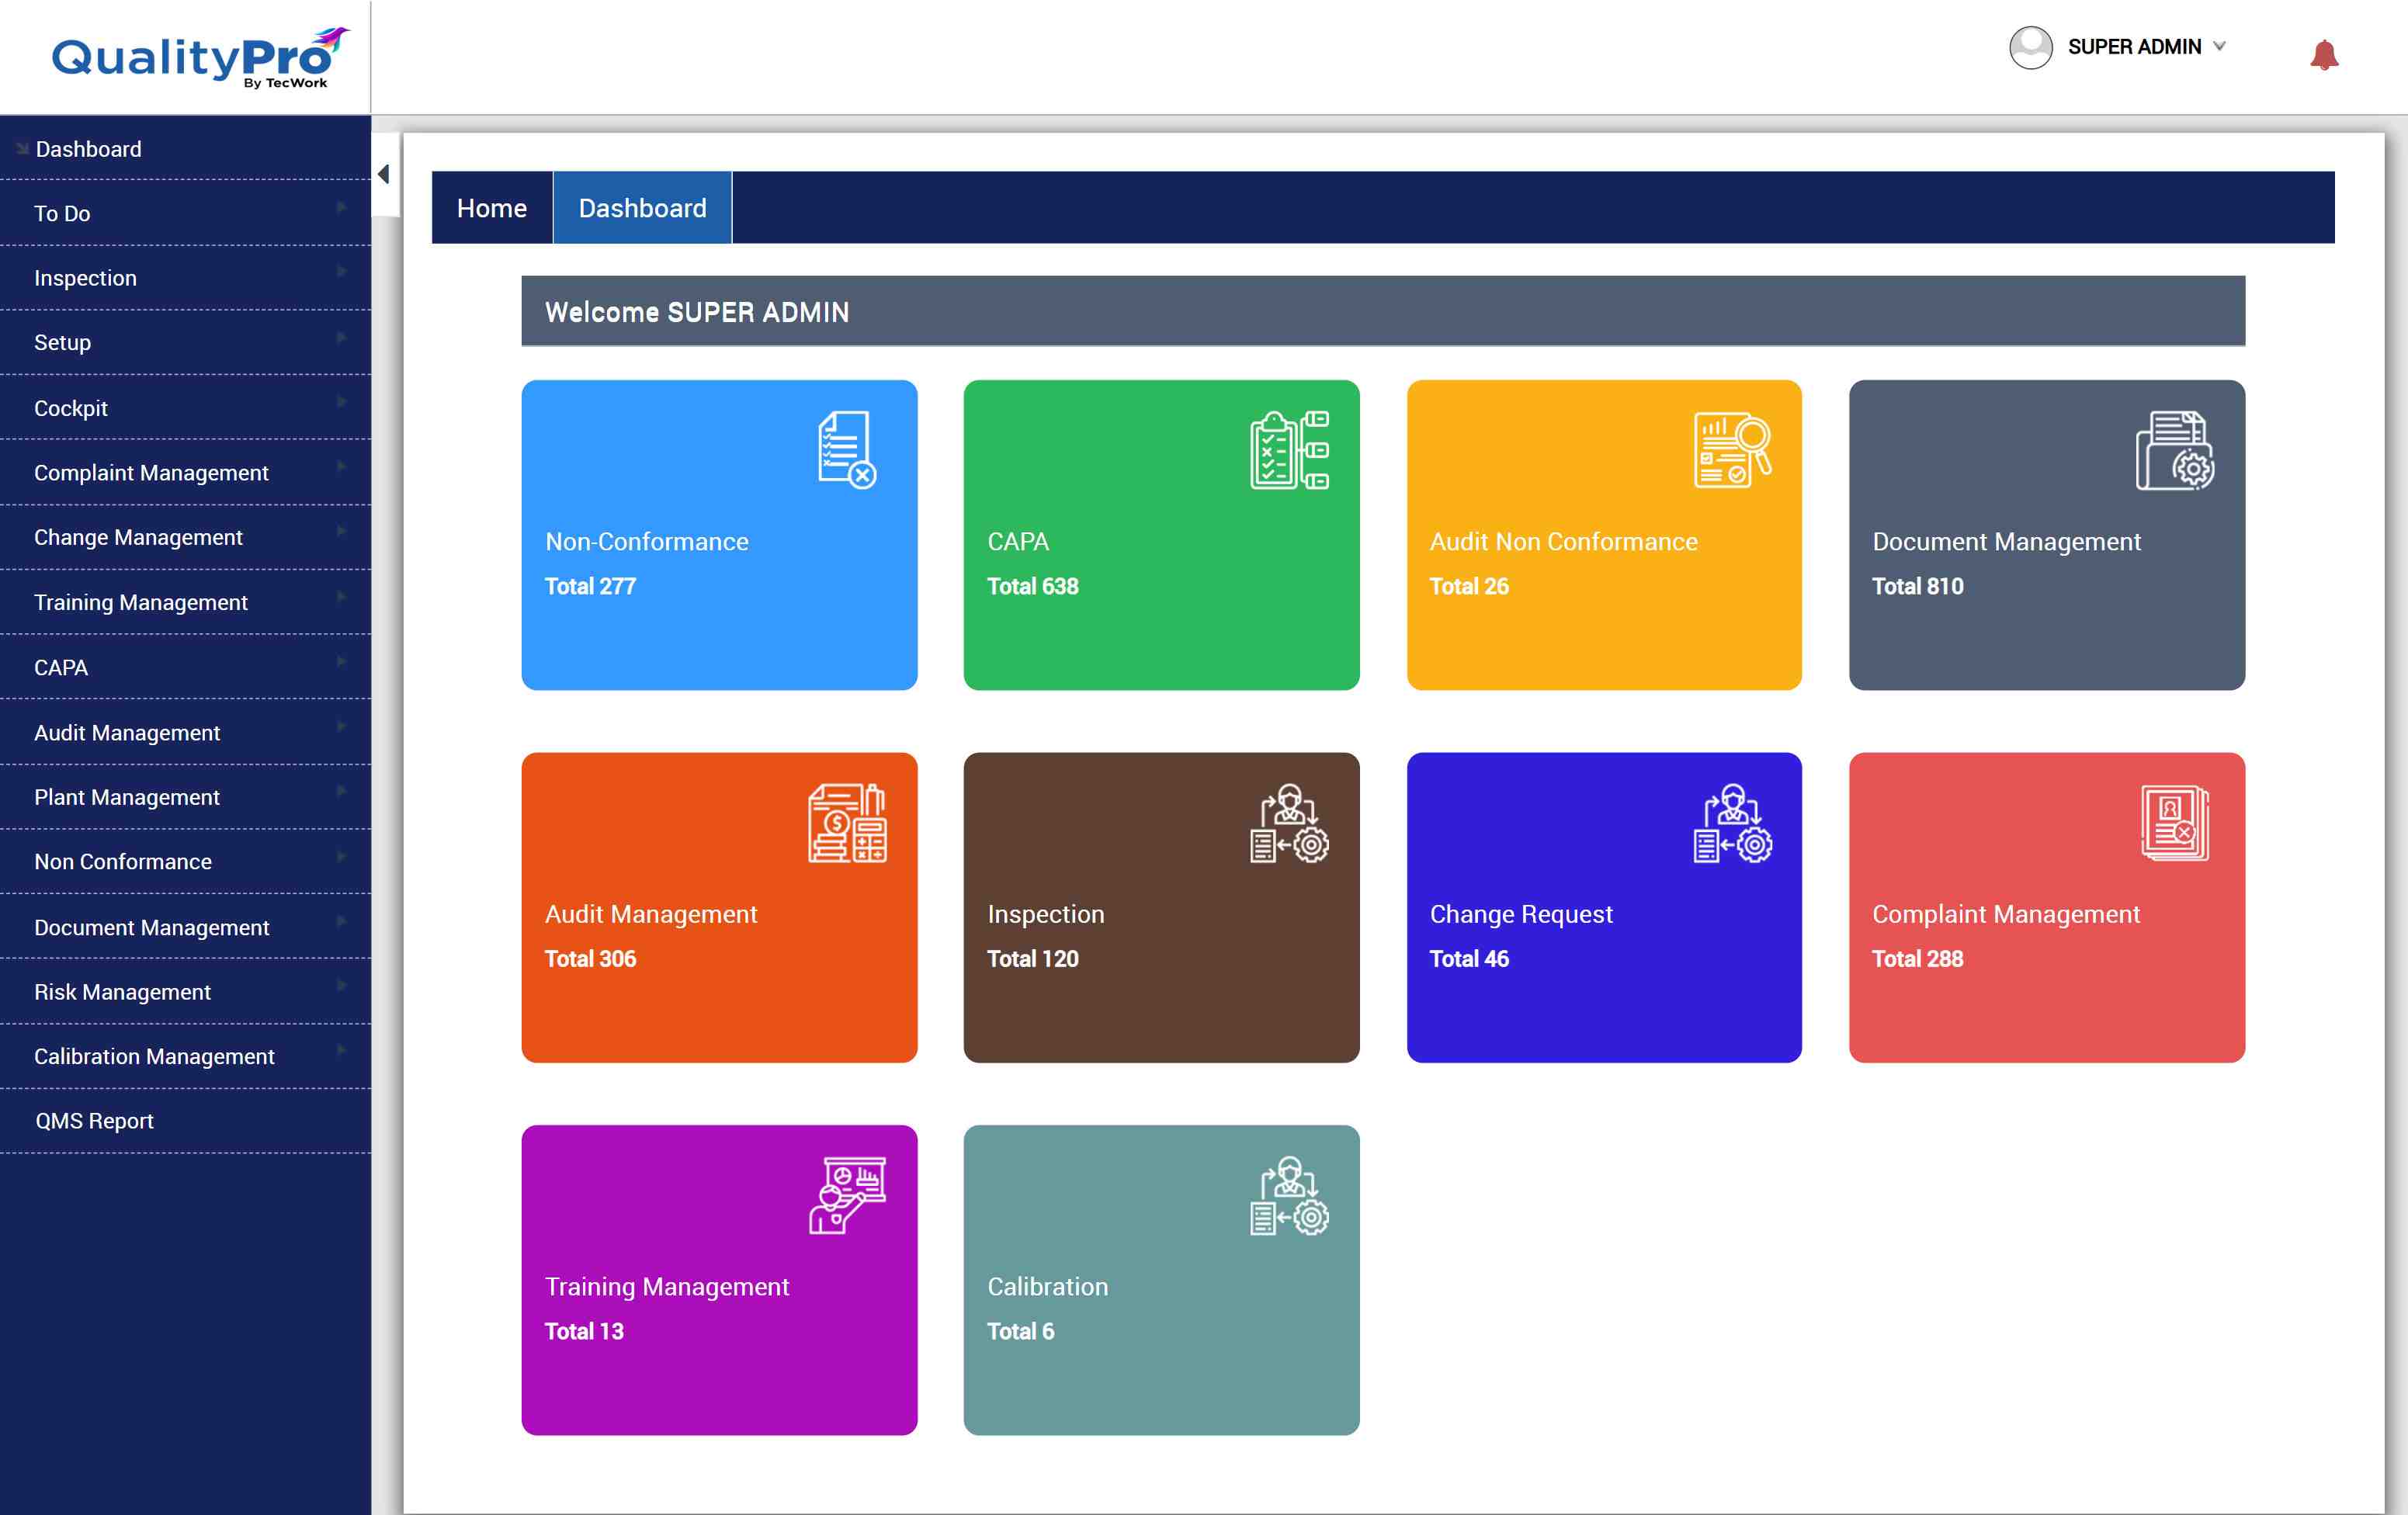The image size is (2408, 1515).
Task: Click the Non-Conformance document icon
Action: click(846, 449)
